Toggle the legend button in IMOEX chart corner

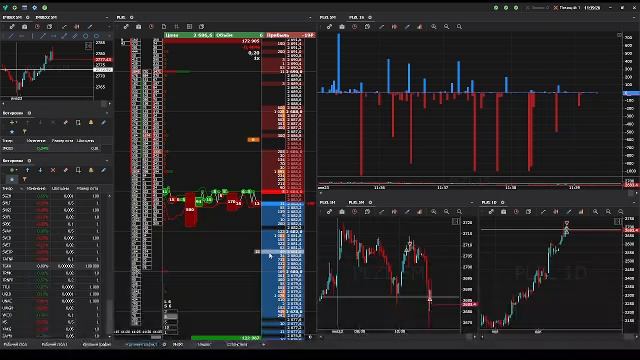(x=88, y=46)
